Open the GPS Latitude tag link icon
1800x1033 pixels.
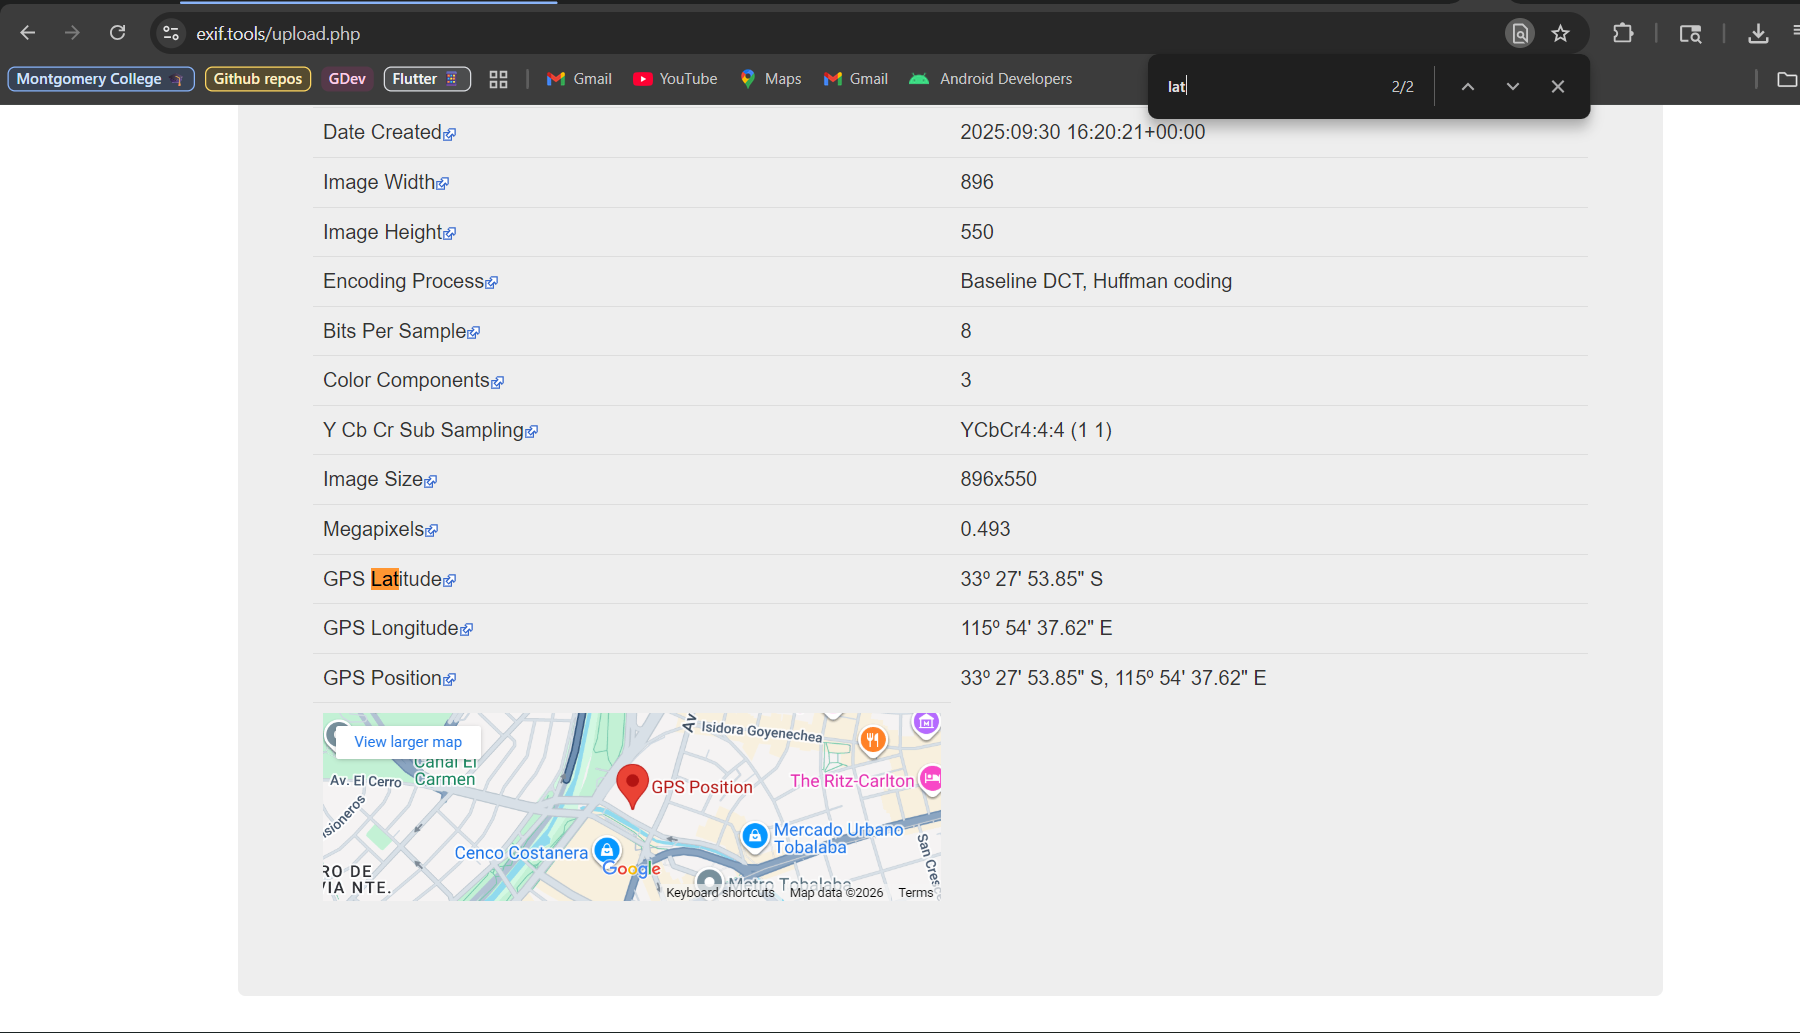coord(450,581)
